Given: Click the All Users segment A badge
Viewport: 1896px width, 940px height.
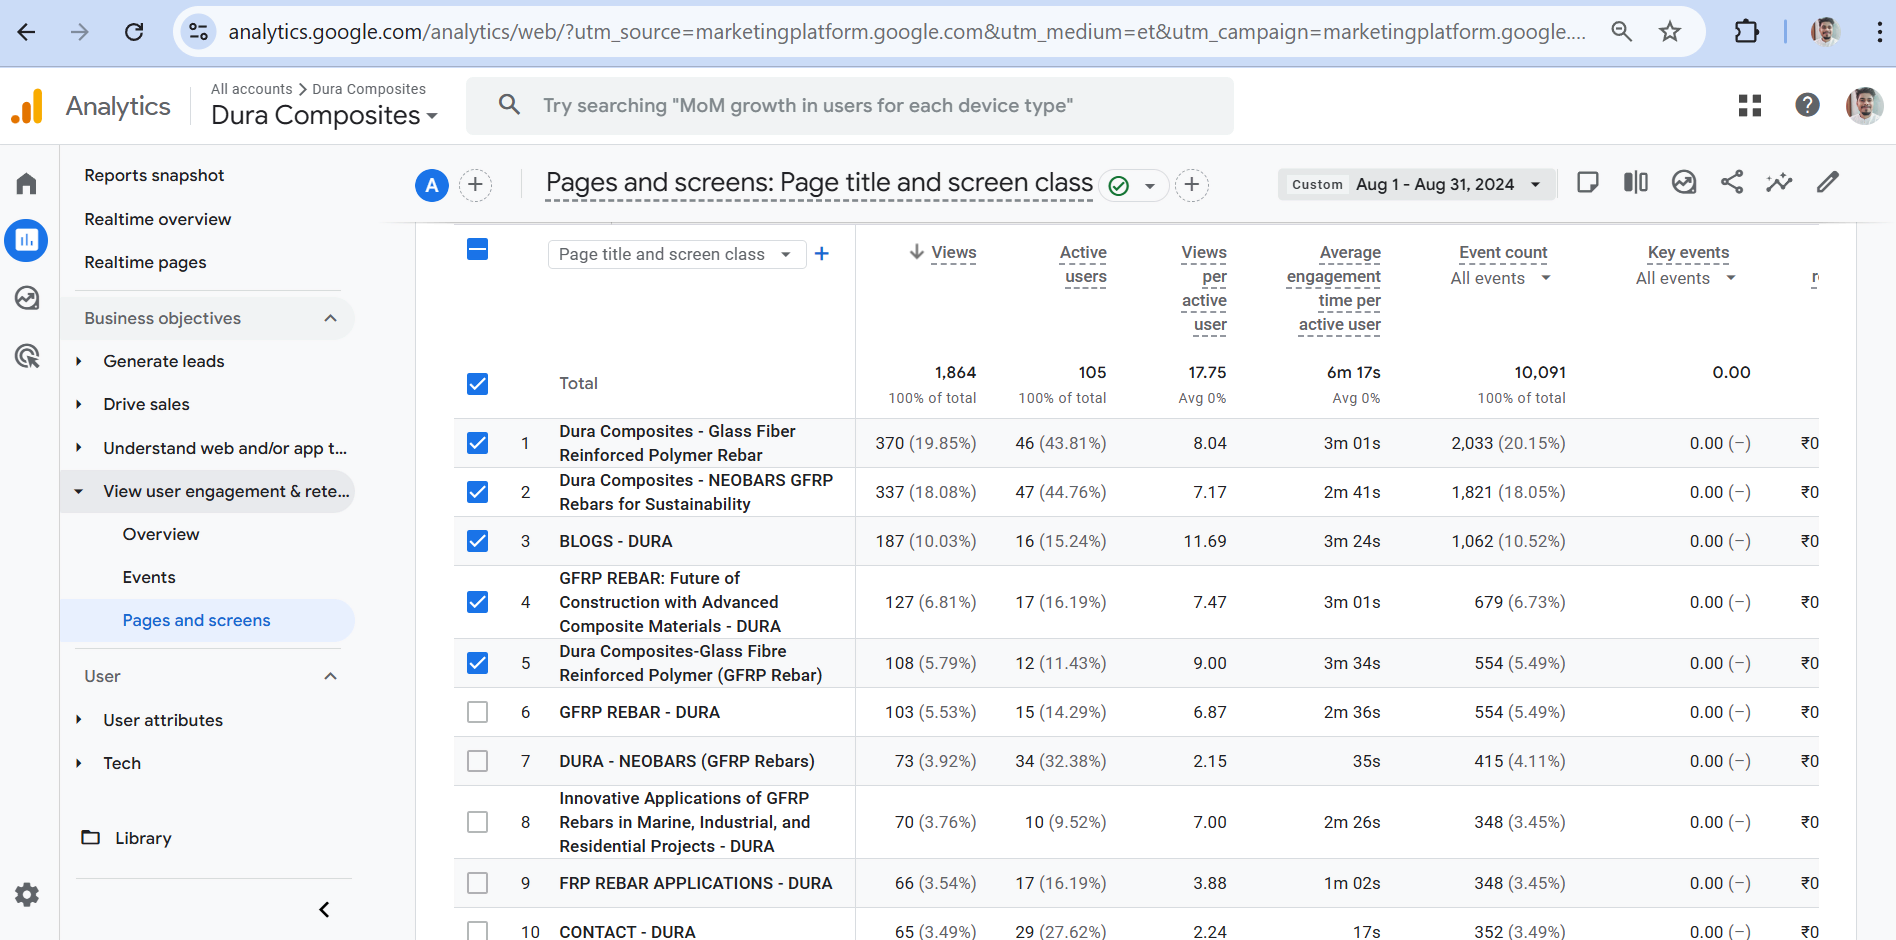Looking at the screenshot, I should (431, 185).
